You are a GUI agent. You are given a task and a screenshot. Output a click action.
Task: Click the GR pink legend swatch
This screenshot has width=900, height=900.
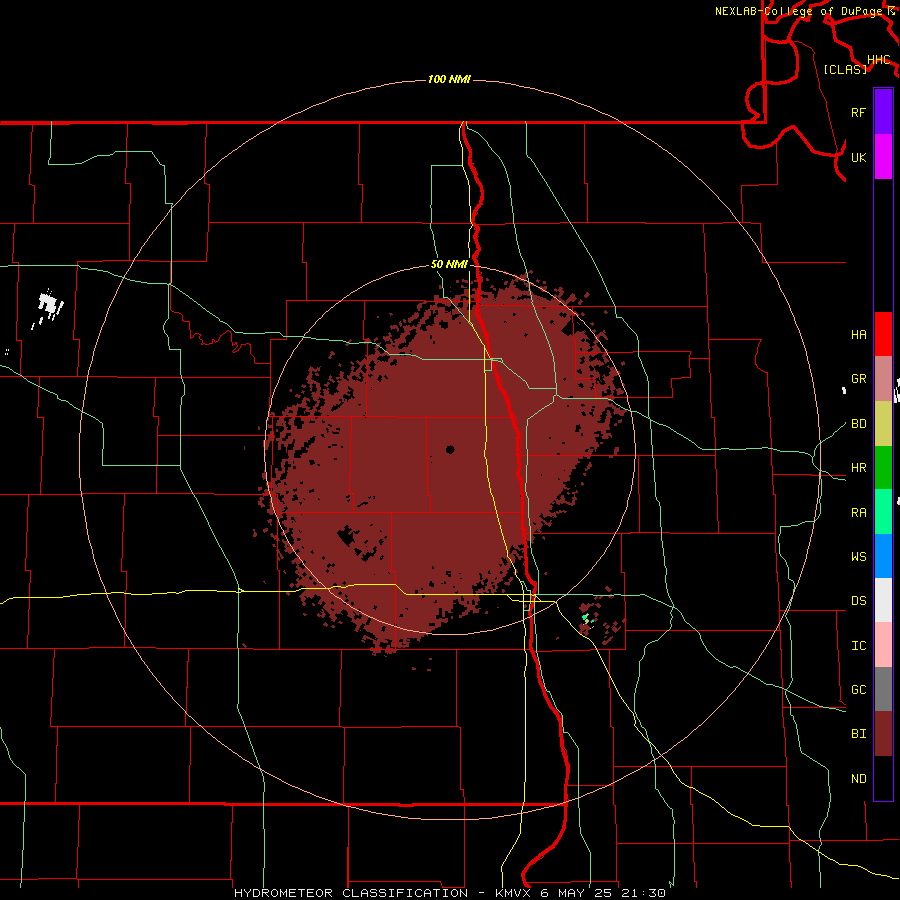click(x=883, y=378)
